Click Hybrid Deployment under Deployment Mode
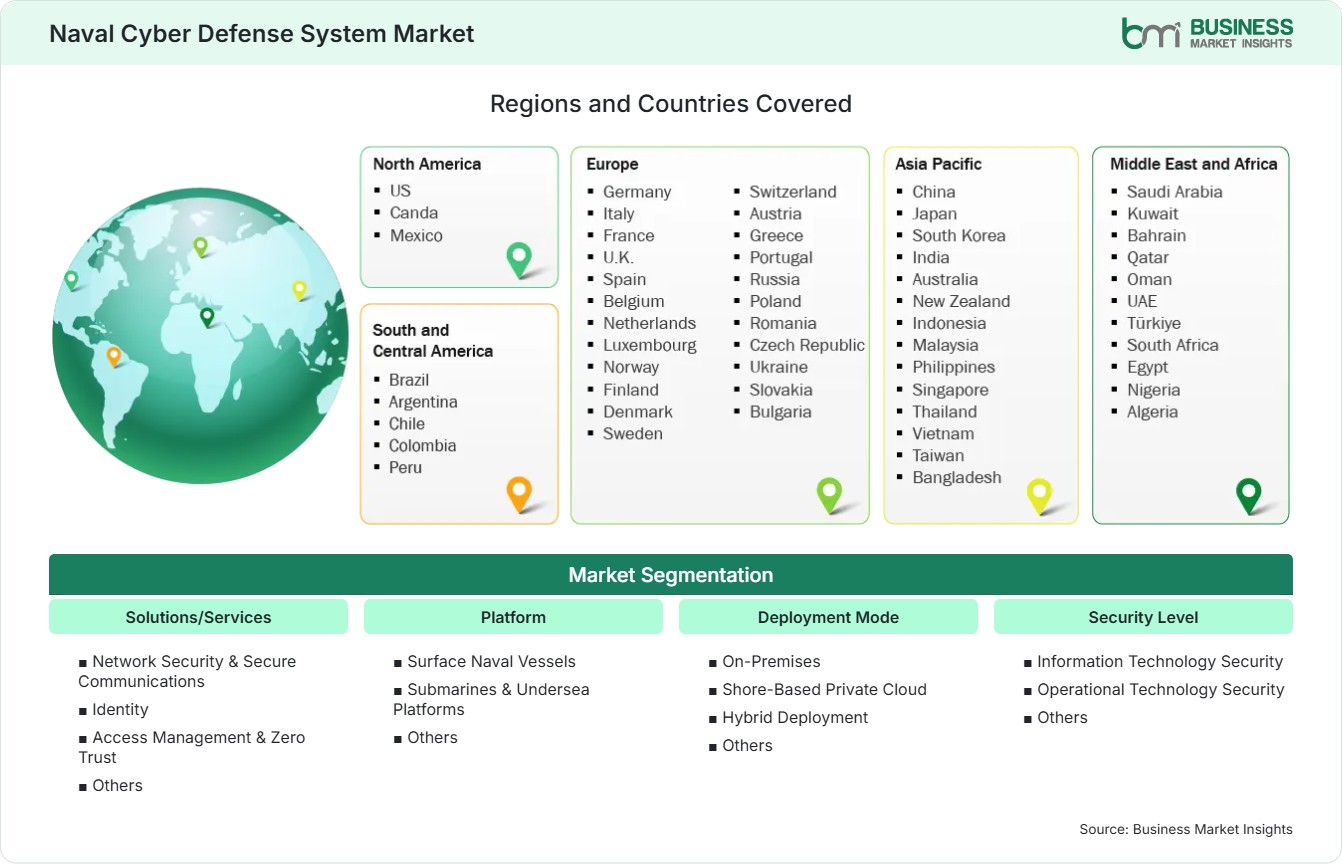 point(795,718)
